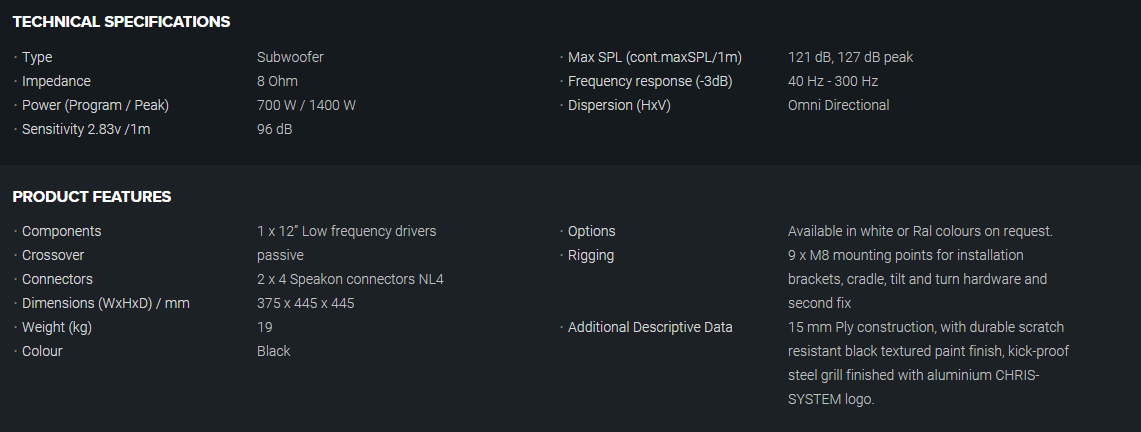
Task: Click the Rigging label
Action: [x=591, y=255]
